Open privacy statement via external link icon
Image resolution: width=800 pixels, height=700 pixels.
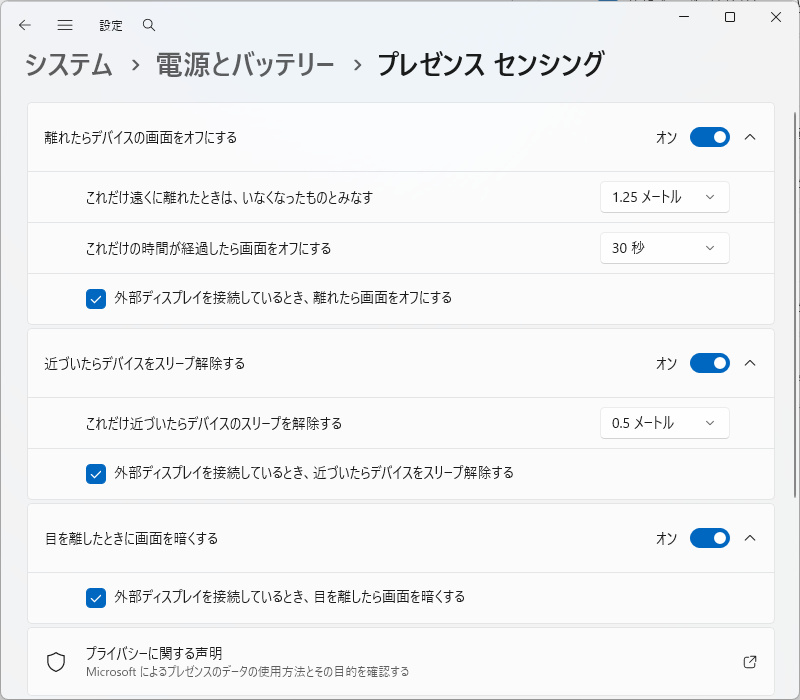[x=750, y=660]
